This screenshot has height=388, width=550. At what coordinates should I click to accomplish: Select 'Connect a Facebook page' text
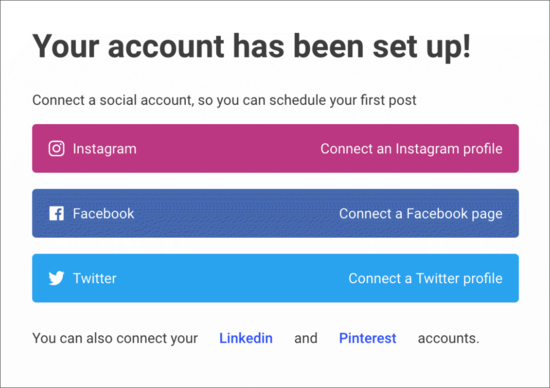tap(421, 214)
